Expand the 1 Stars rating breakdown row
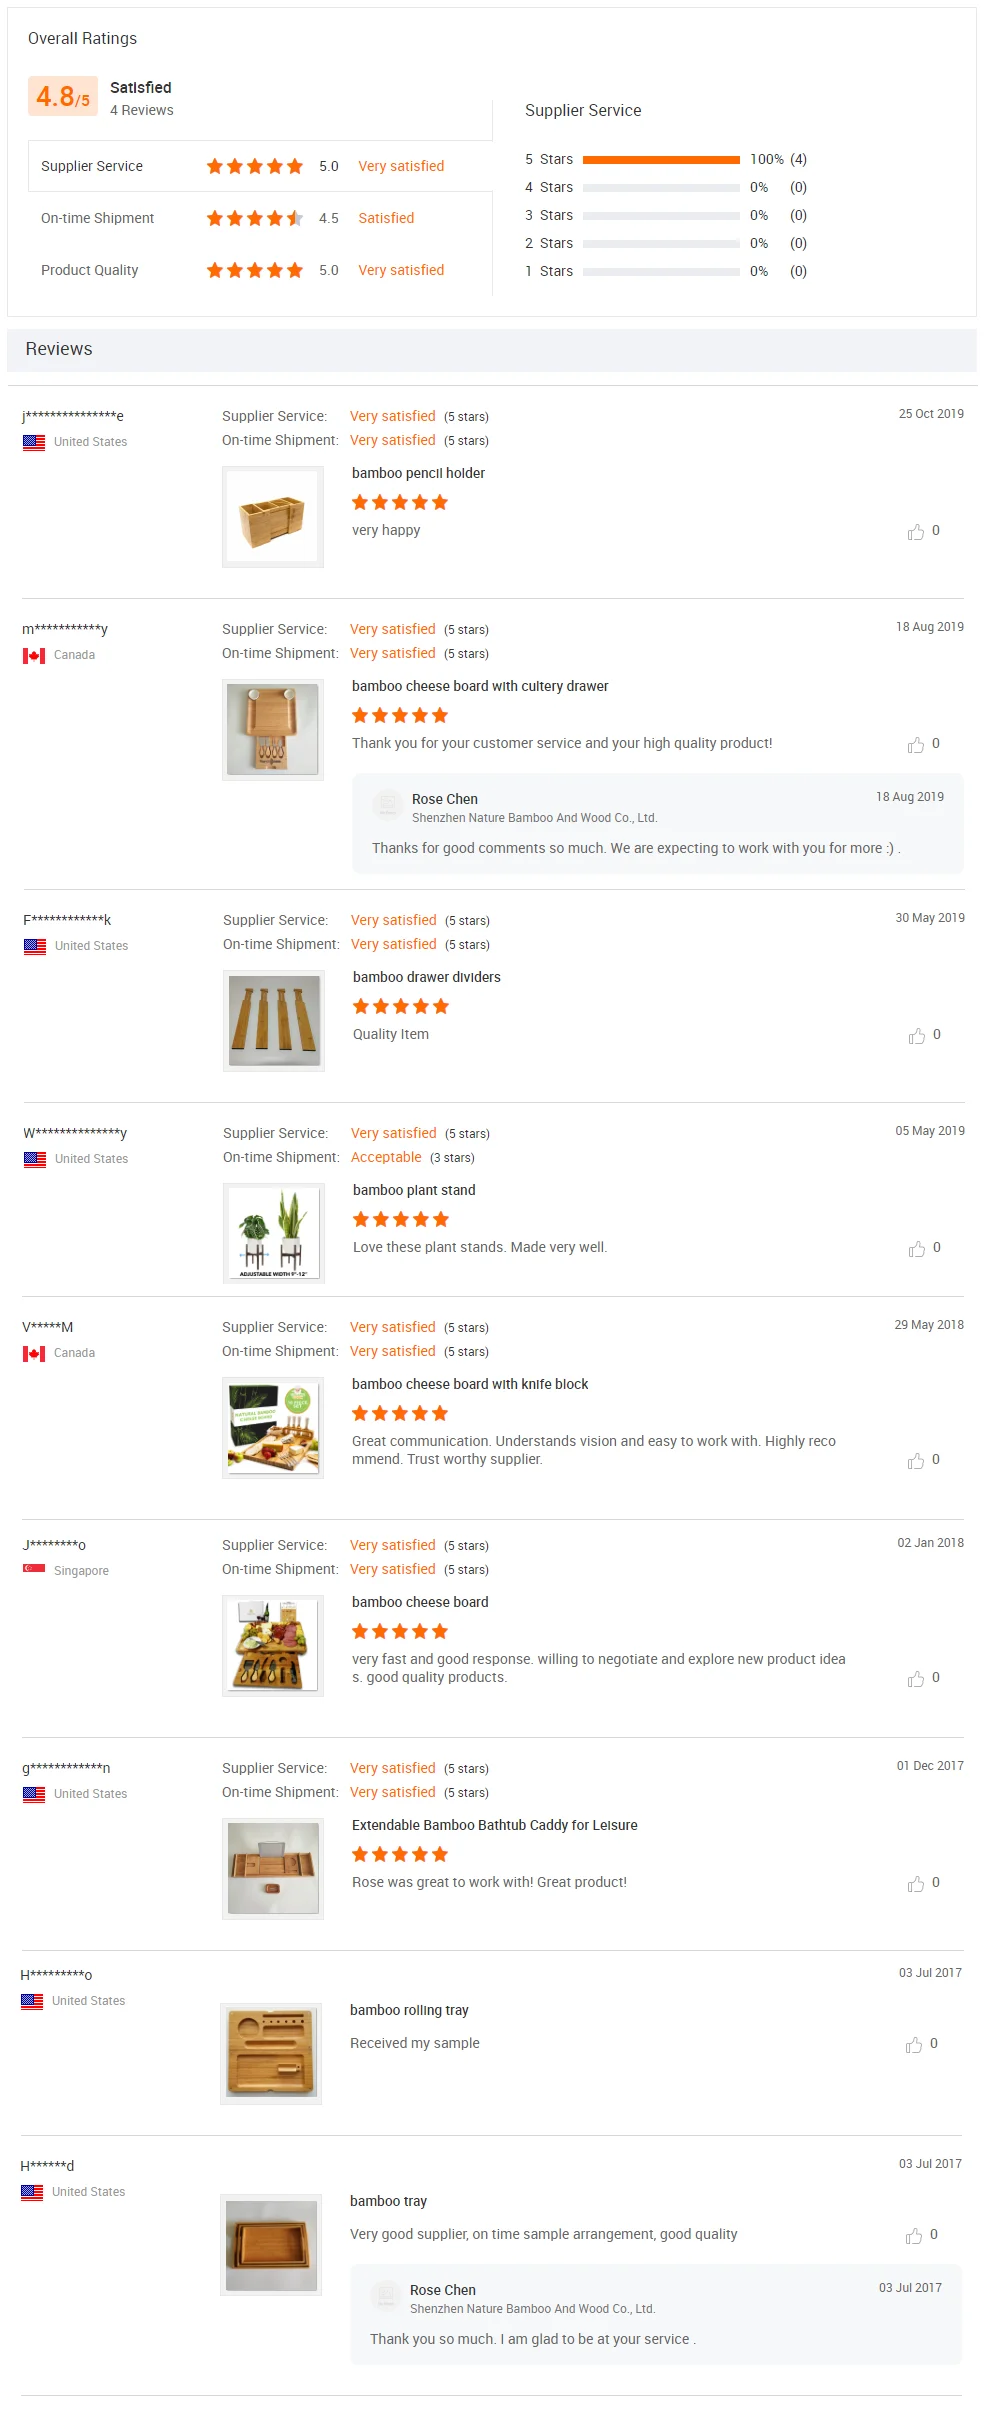 660,270
